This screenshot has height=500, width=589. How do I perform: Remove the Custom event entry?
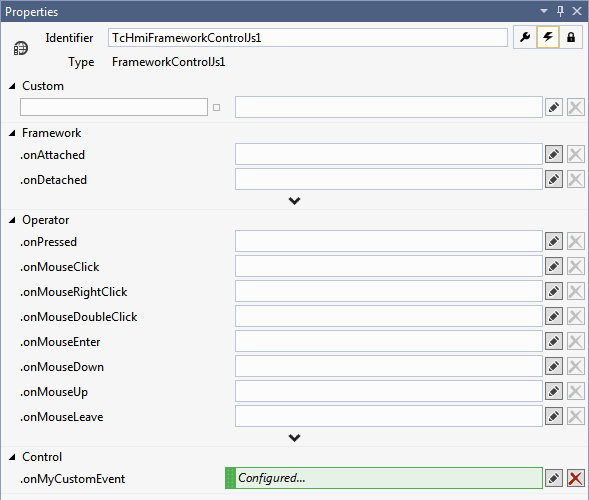(575, 107)
